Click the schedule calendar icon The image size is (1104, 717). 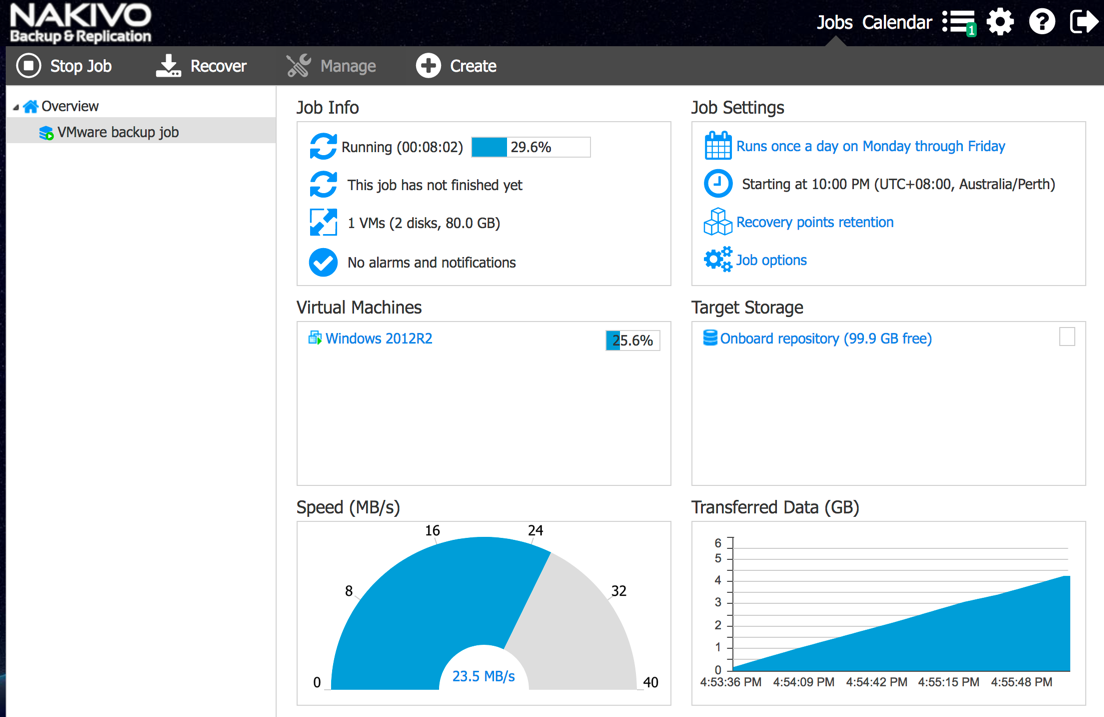[718, 146]
